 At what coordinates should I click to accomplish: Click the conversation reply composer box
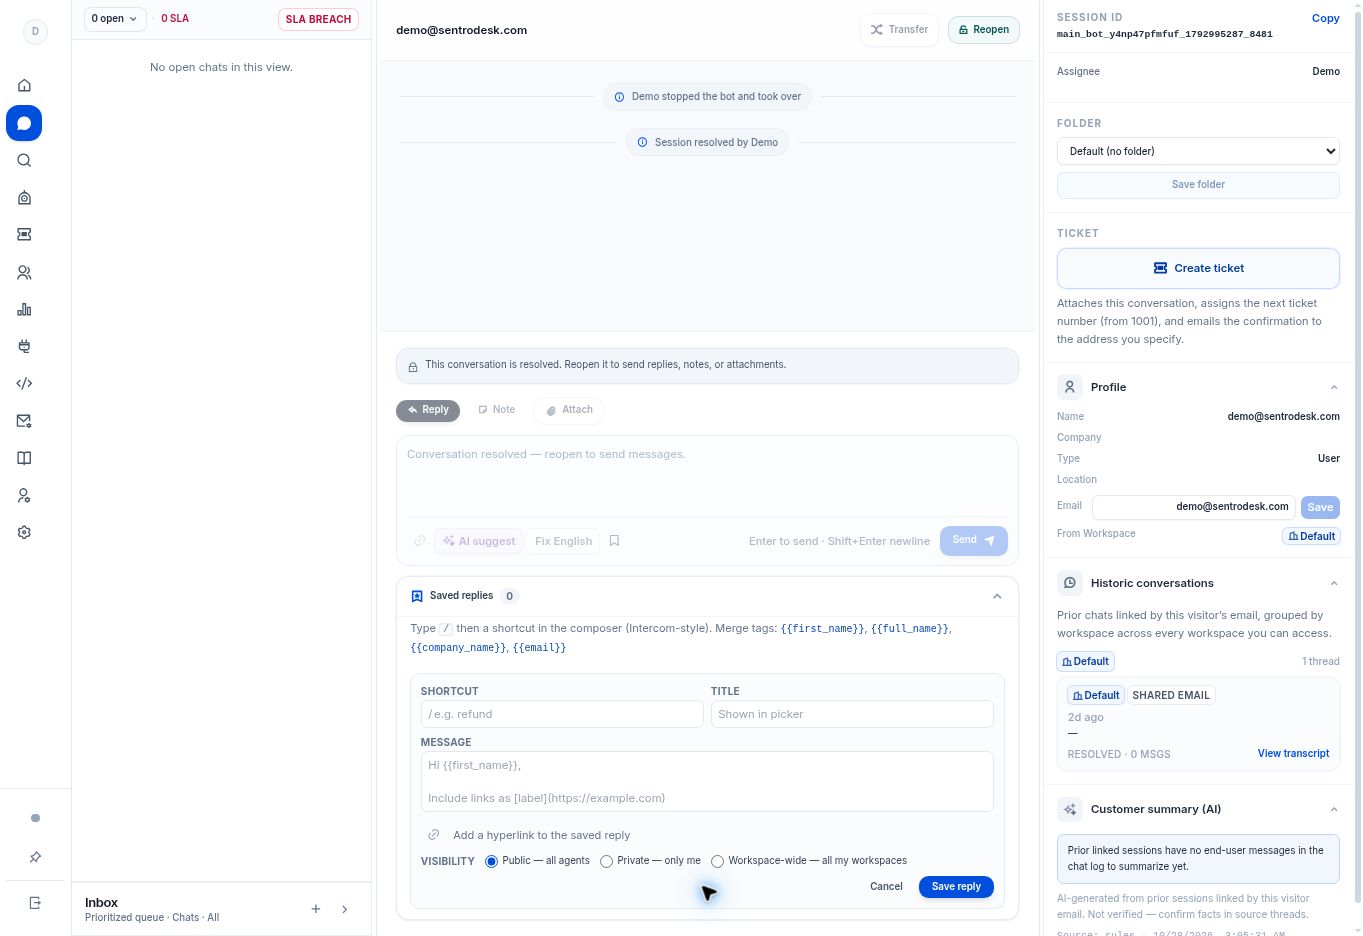point(707,478)
